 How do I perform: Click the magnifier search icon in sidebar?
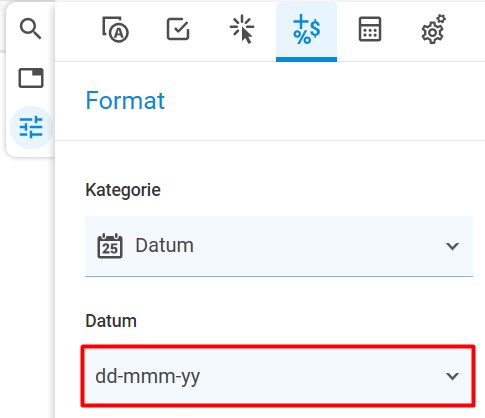[30, 29]
